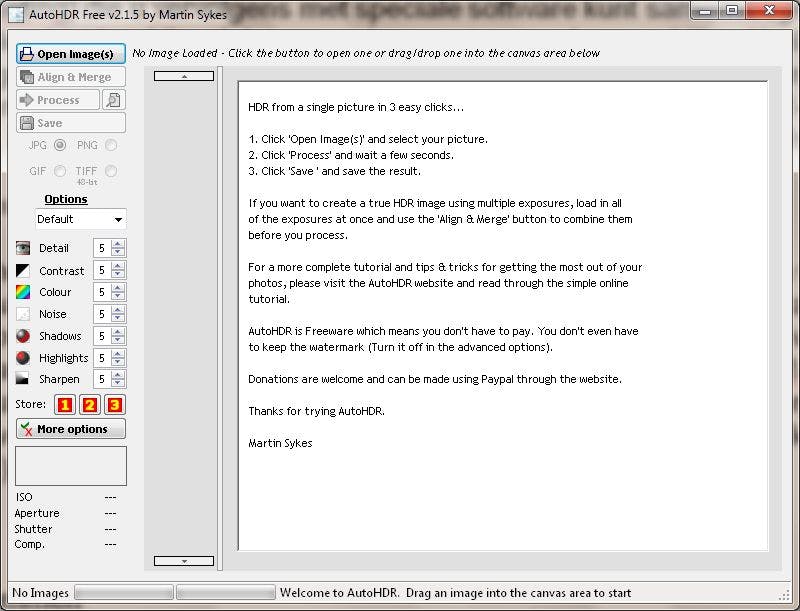Viewport: 800px width, 611px height.
Task: Decrease the Sharpen value with down arrow
Action: (118, 383)
